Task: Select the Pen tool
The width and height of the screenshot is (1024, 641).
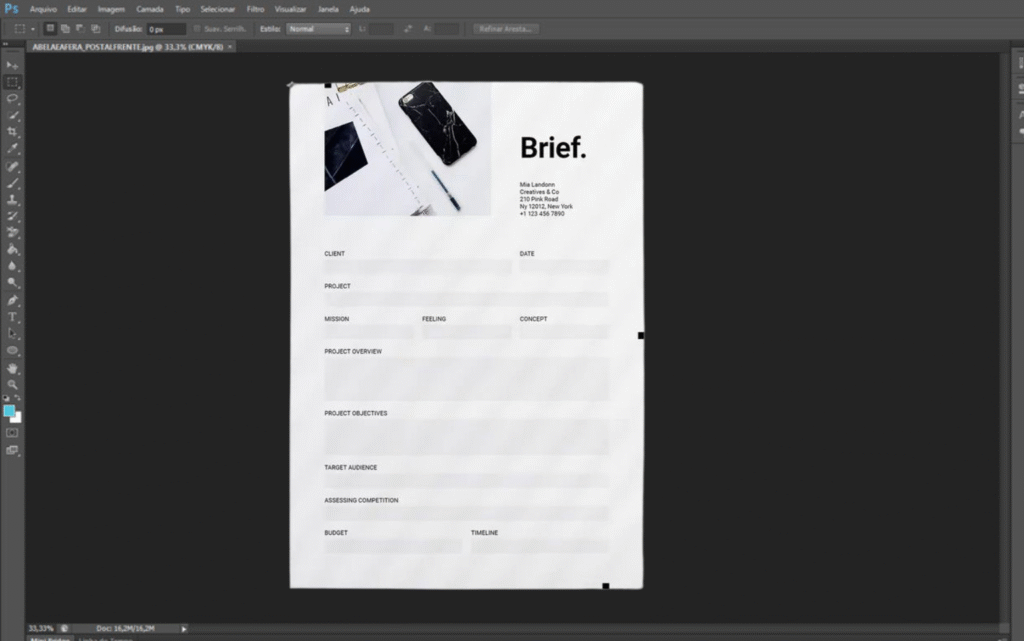Action: tap(13, 300)
